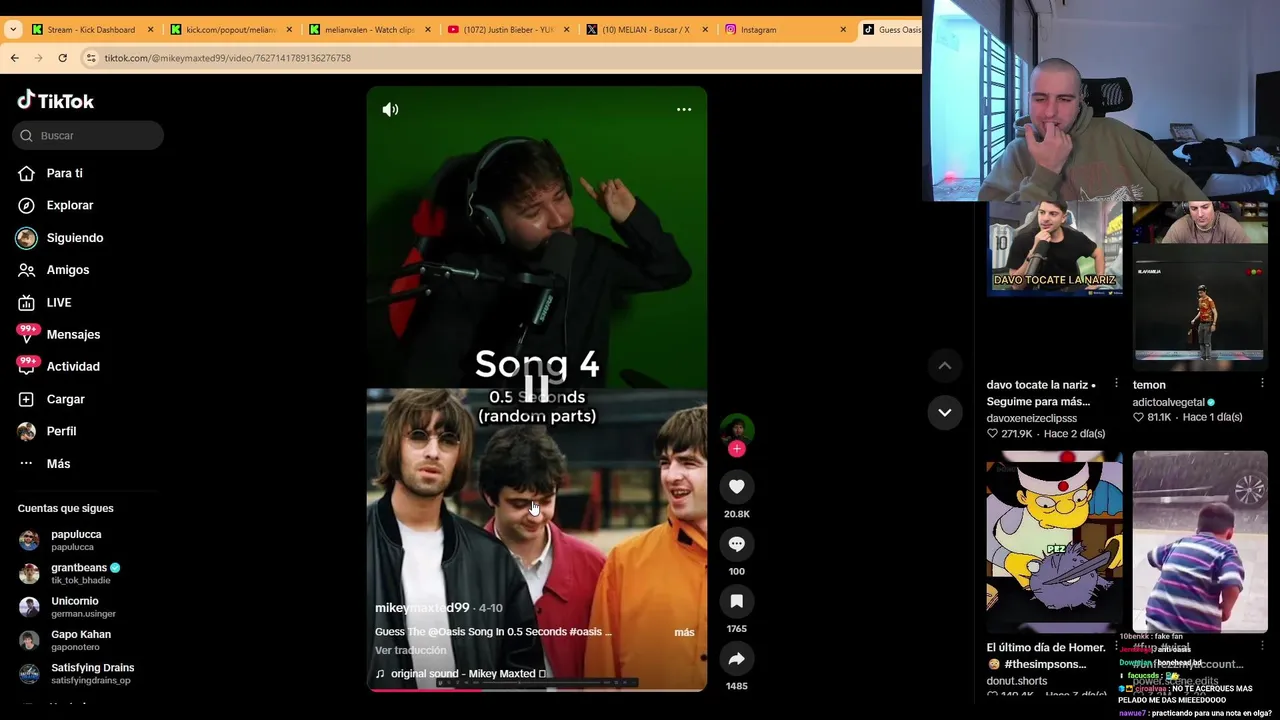Go to previous video with up chevron
Screen dimensions: 1280x720
click(945, 366)
